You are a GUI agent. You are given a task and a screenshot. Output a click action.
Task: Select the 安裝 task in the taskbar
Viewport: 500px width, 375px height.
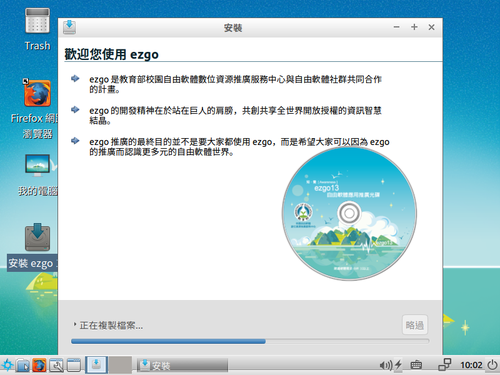(x=182, y=365)
